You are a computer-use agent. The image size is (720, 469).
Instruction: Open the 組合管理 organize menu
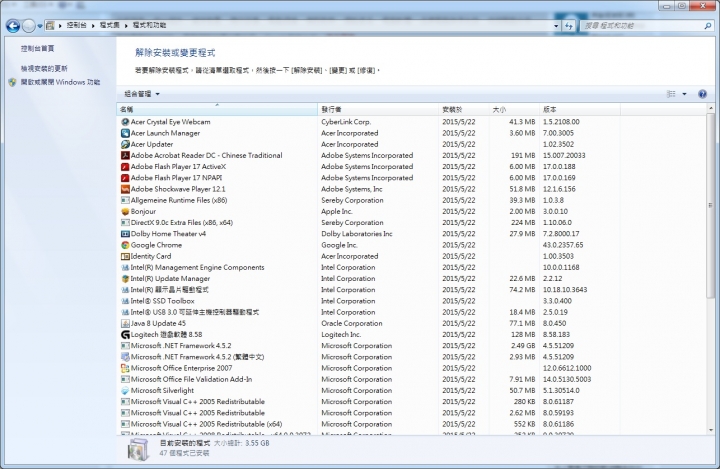coord(142,94)
